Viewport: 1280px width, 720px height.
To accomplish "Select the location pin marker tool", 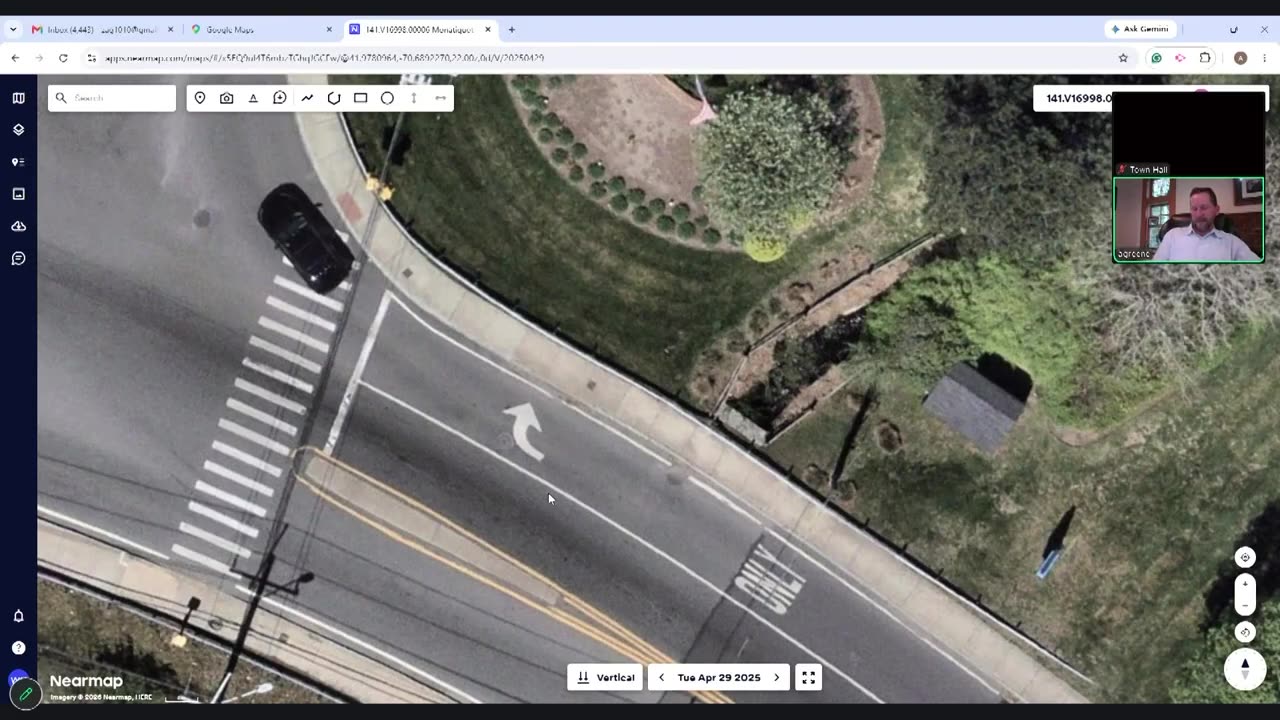I will (x=200, y=98).
